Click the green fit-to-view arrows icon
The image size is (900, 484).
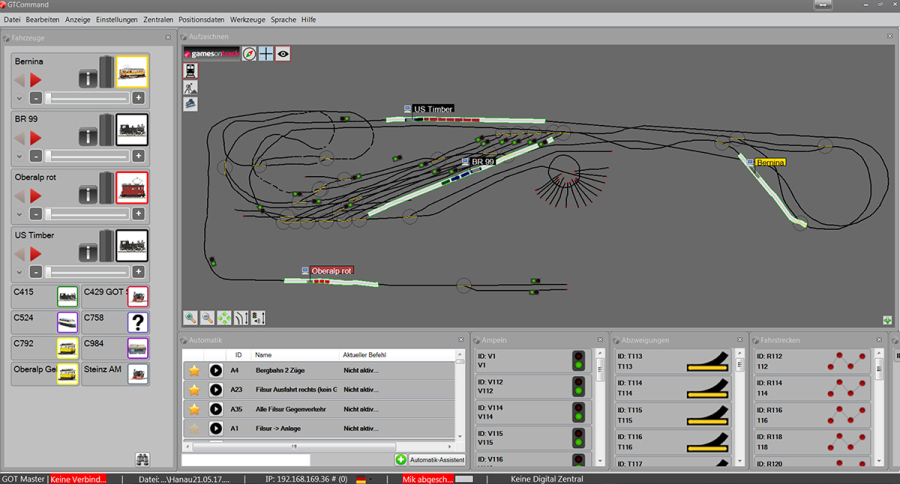[x=225, y=317]
